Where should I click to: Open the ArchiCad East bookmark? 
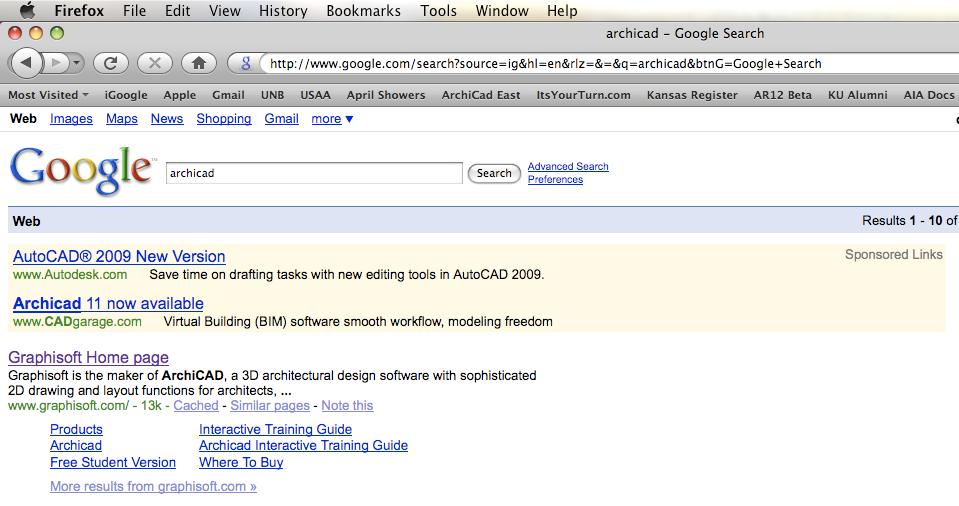481,95
